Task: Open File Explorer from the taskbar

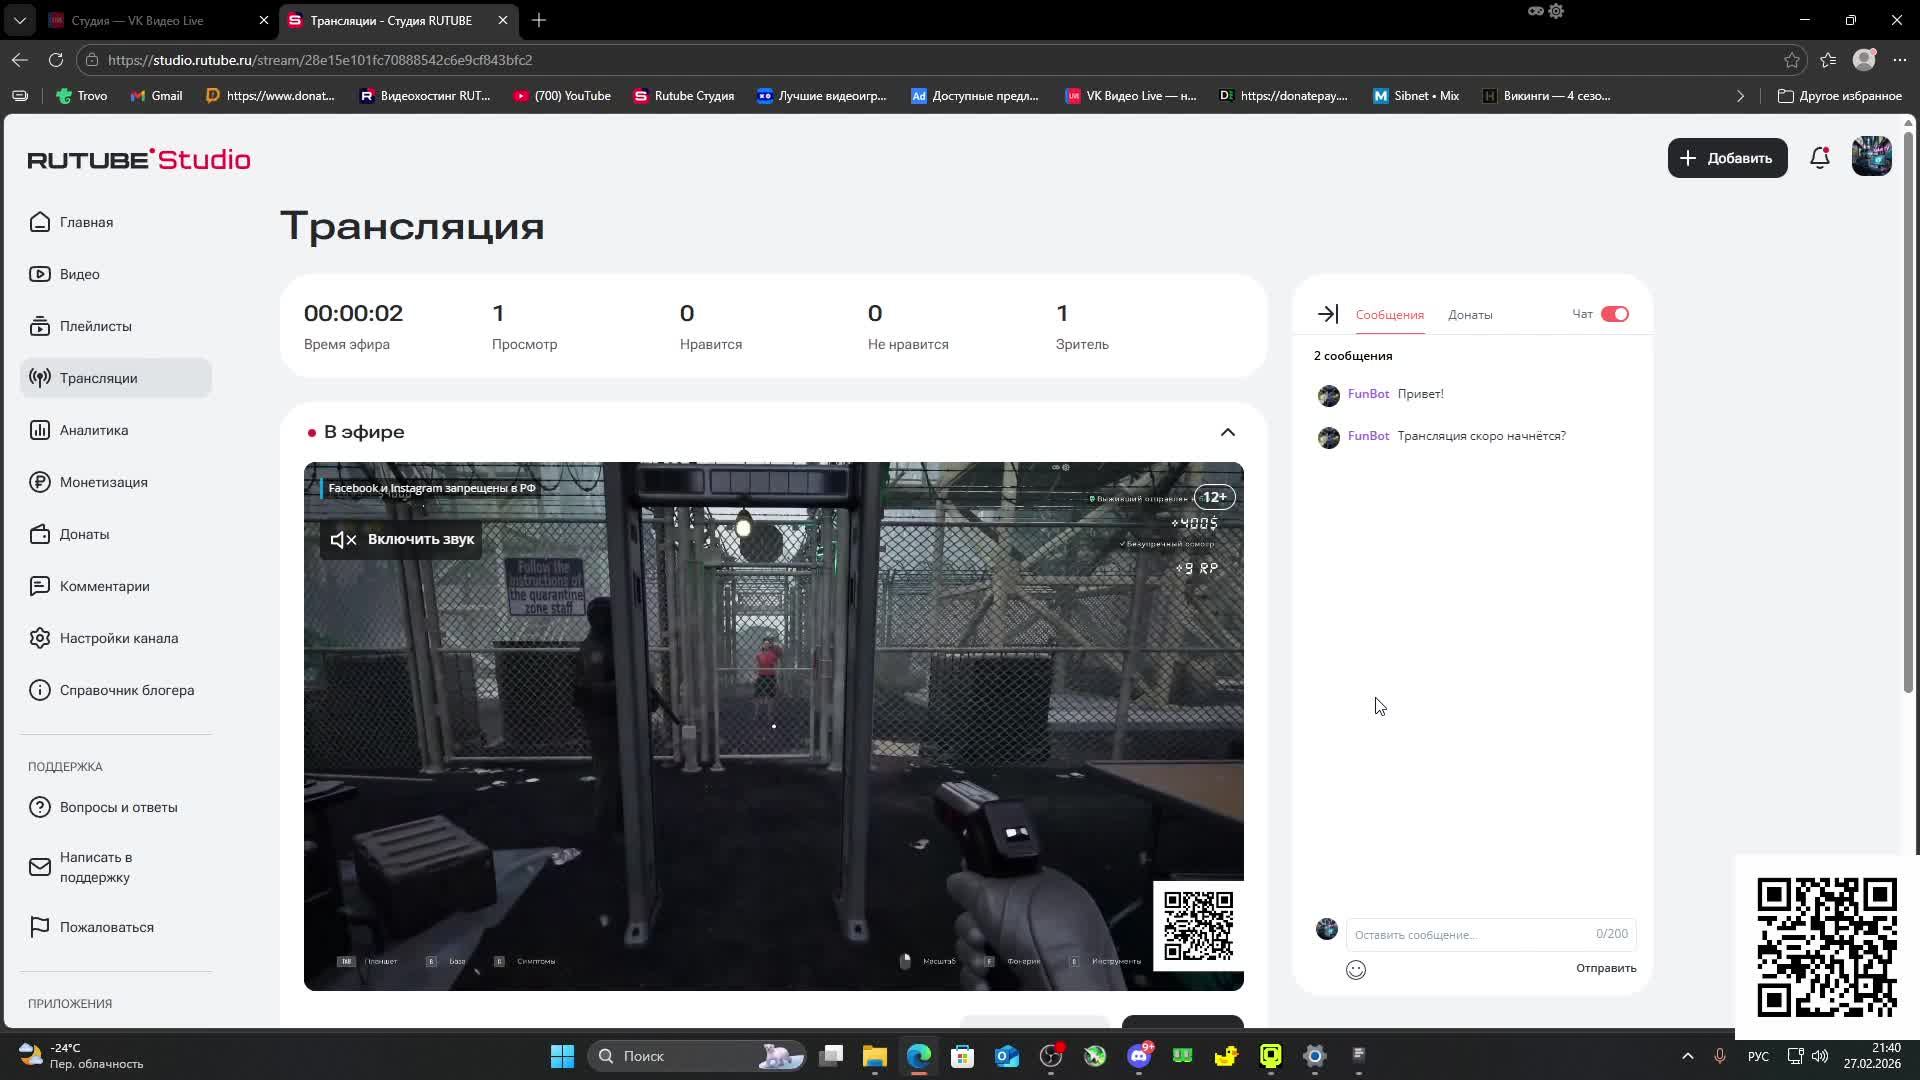Action: click(x=874, y=1056)
